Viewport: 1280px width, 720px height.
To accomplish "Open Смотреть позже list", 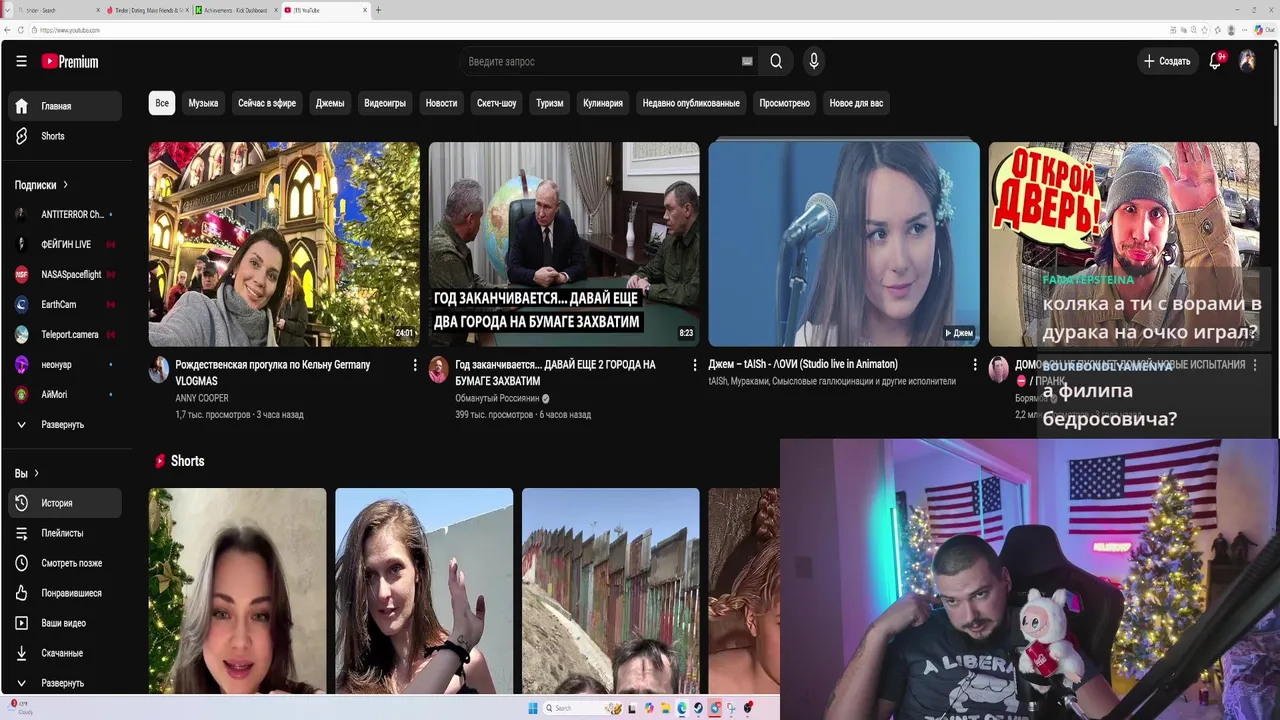I will pos(65,563).
